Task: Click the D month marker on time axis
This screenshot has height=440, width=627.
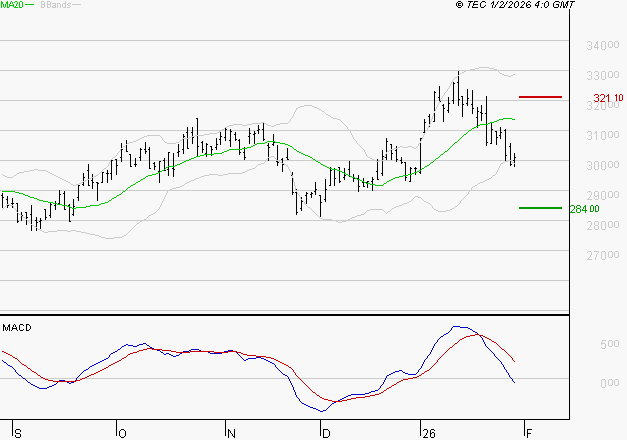Action: pyautogui.click(x=326, y=434)
